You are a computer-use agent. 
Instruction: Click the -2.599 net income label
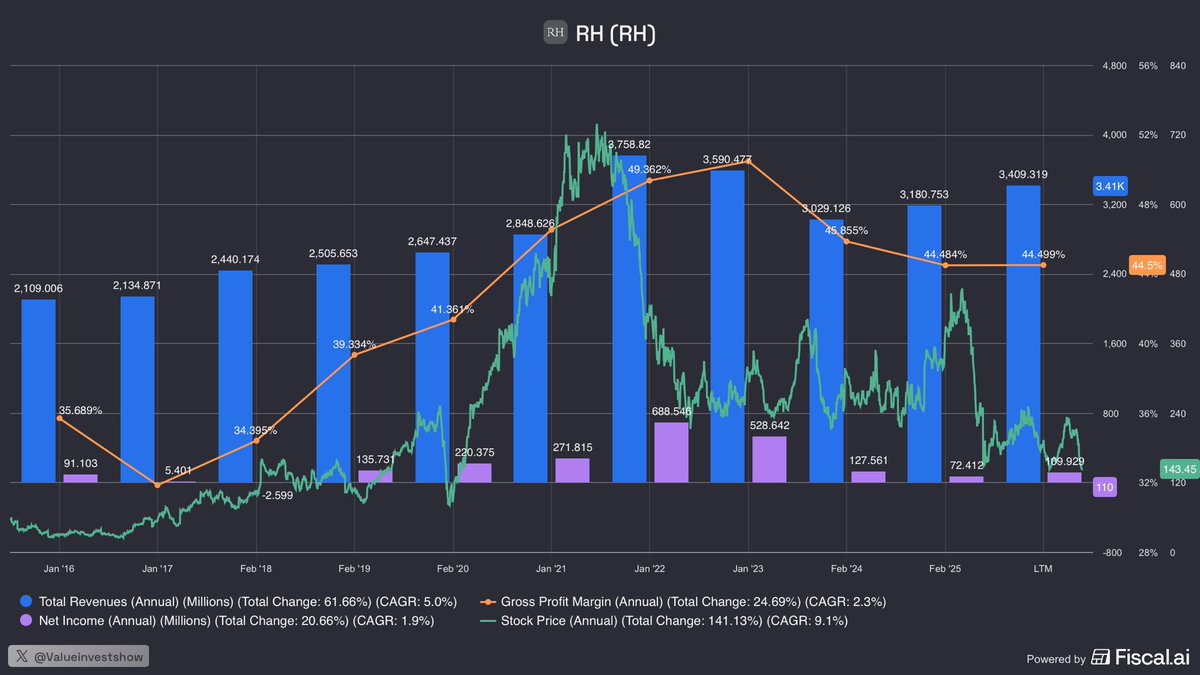[x=276, y=496]
